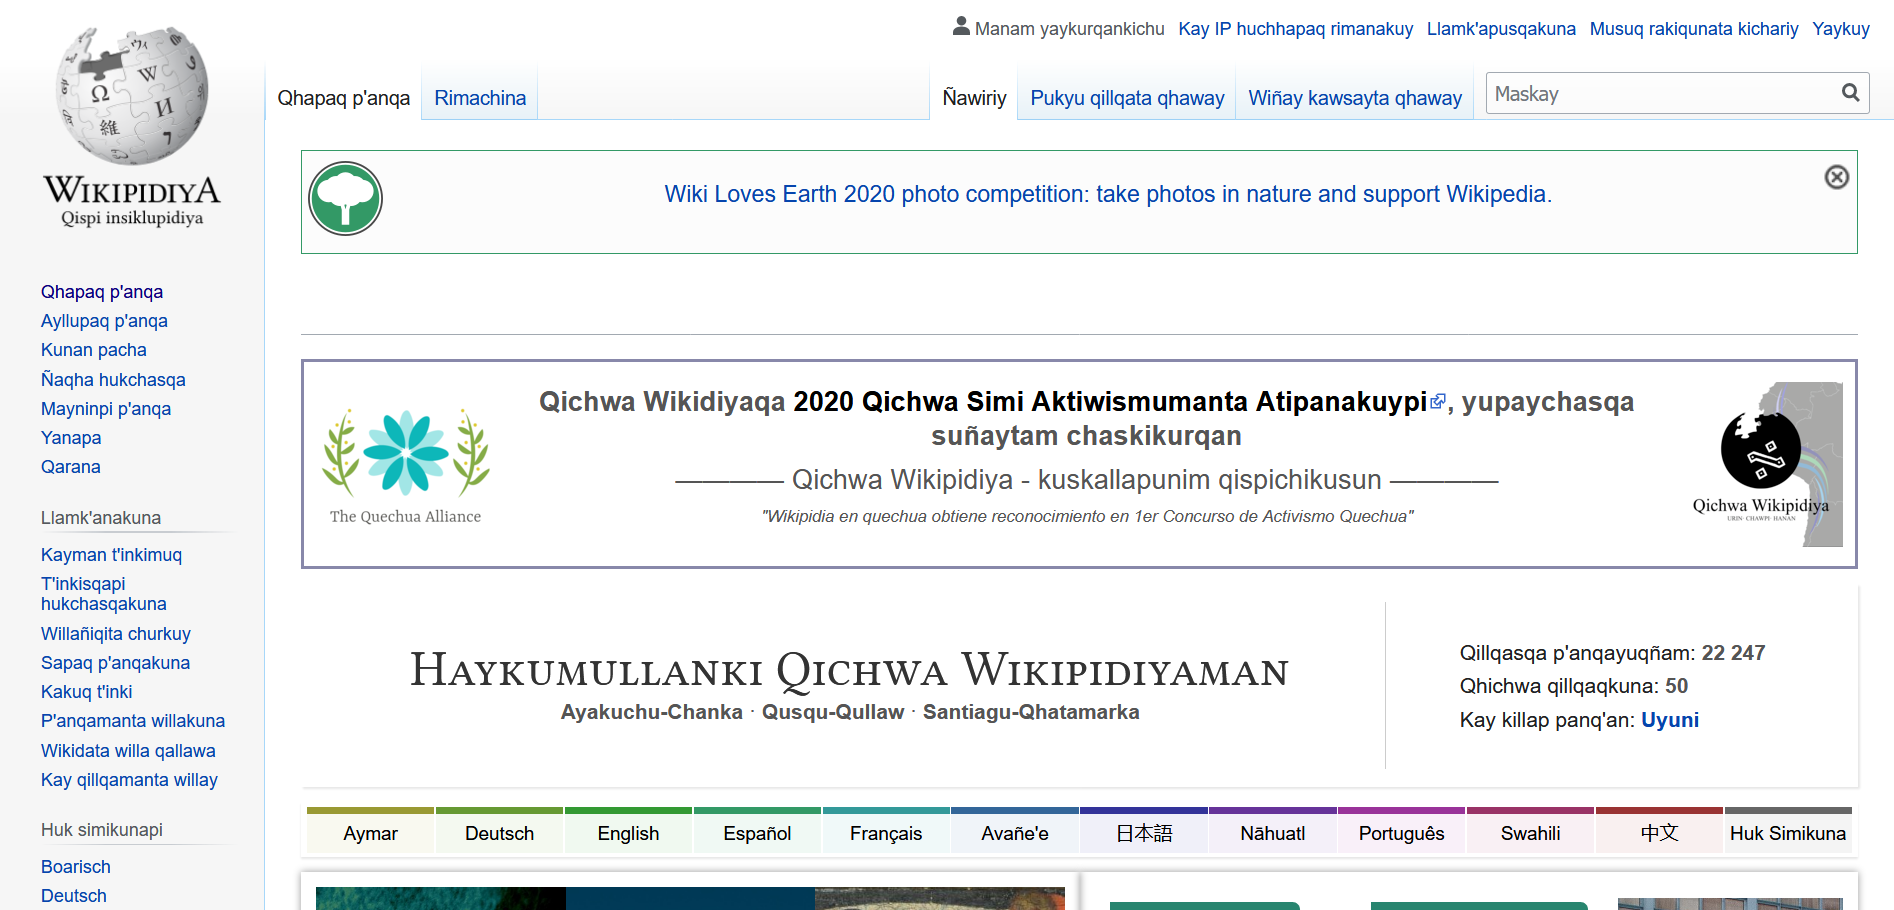Select the English language button
Image resolution: width=1894 pixels, height=910 pixels.
(628, 831)
